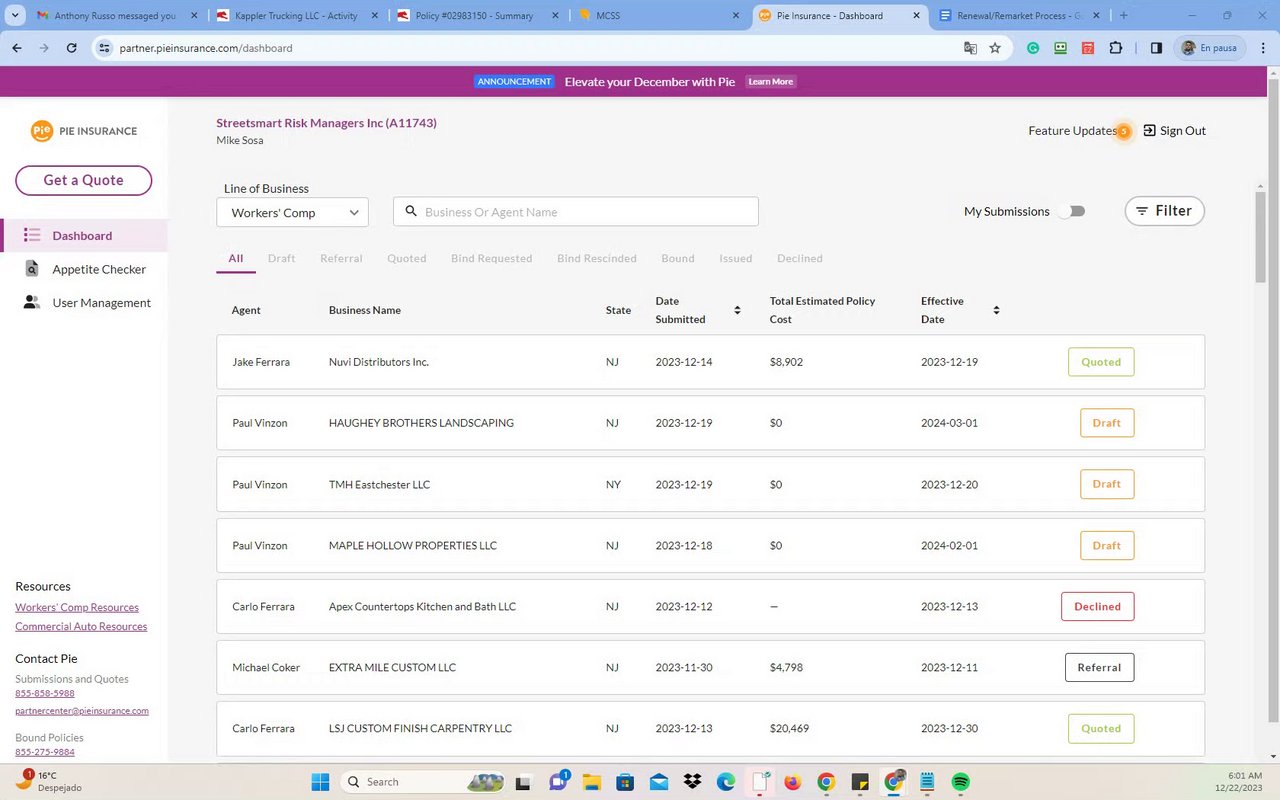Open the Commercial Auto Resources link
The width and height of the screenshot is (1280, 800).
pos(81,626)
